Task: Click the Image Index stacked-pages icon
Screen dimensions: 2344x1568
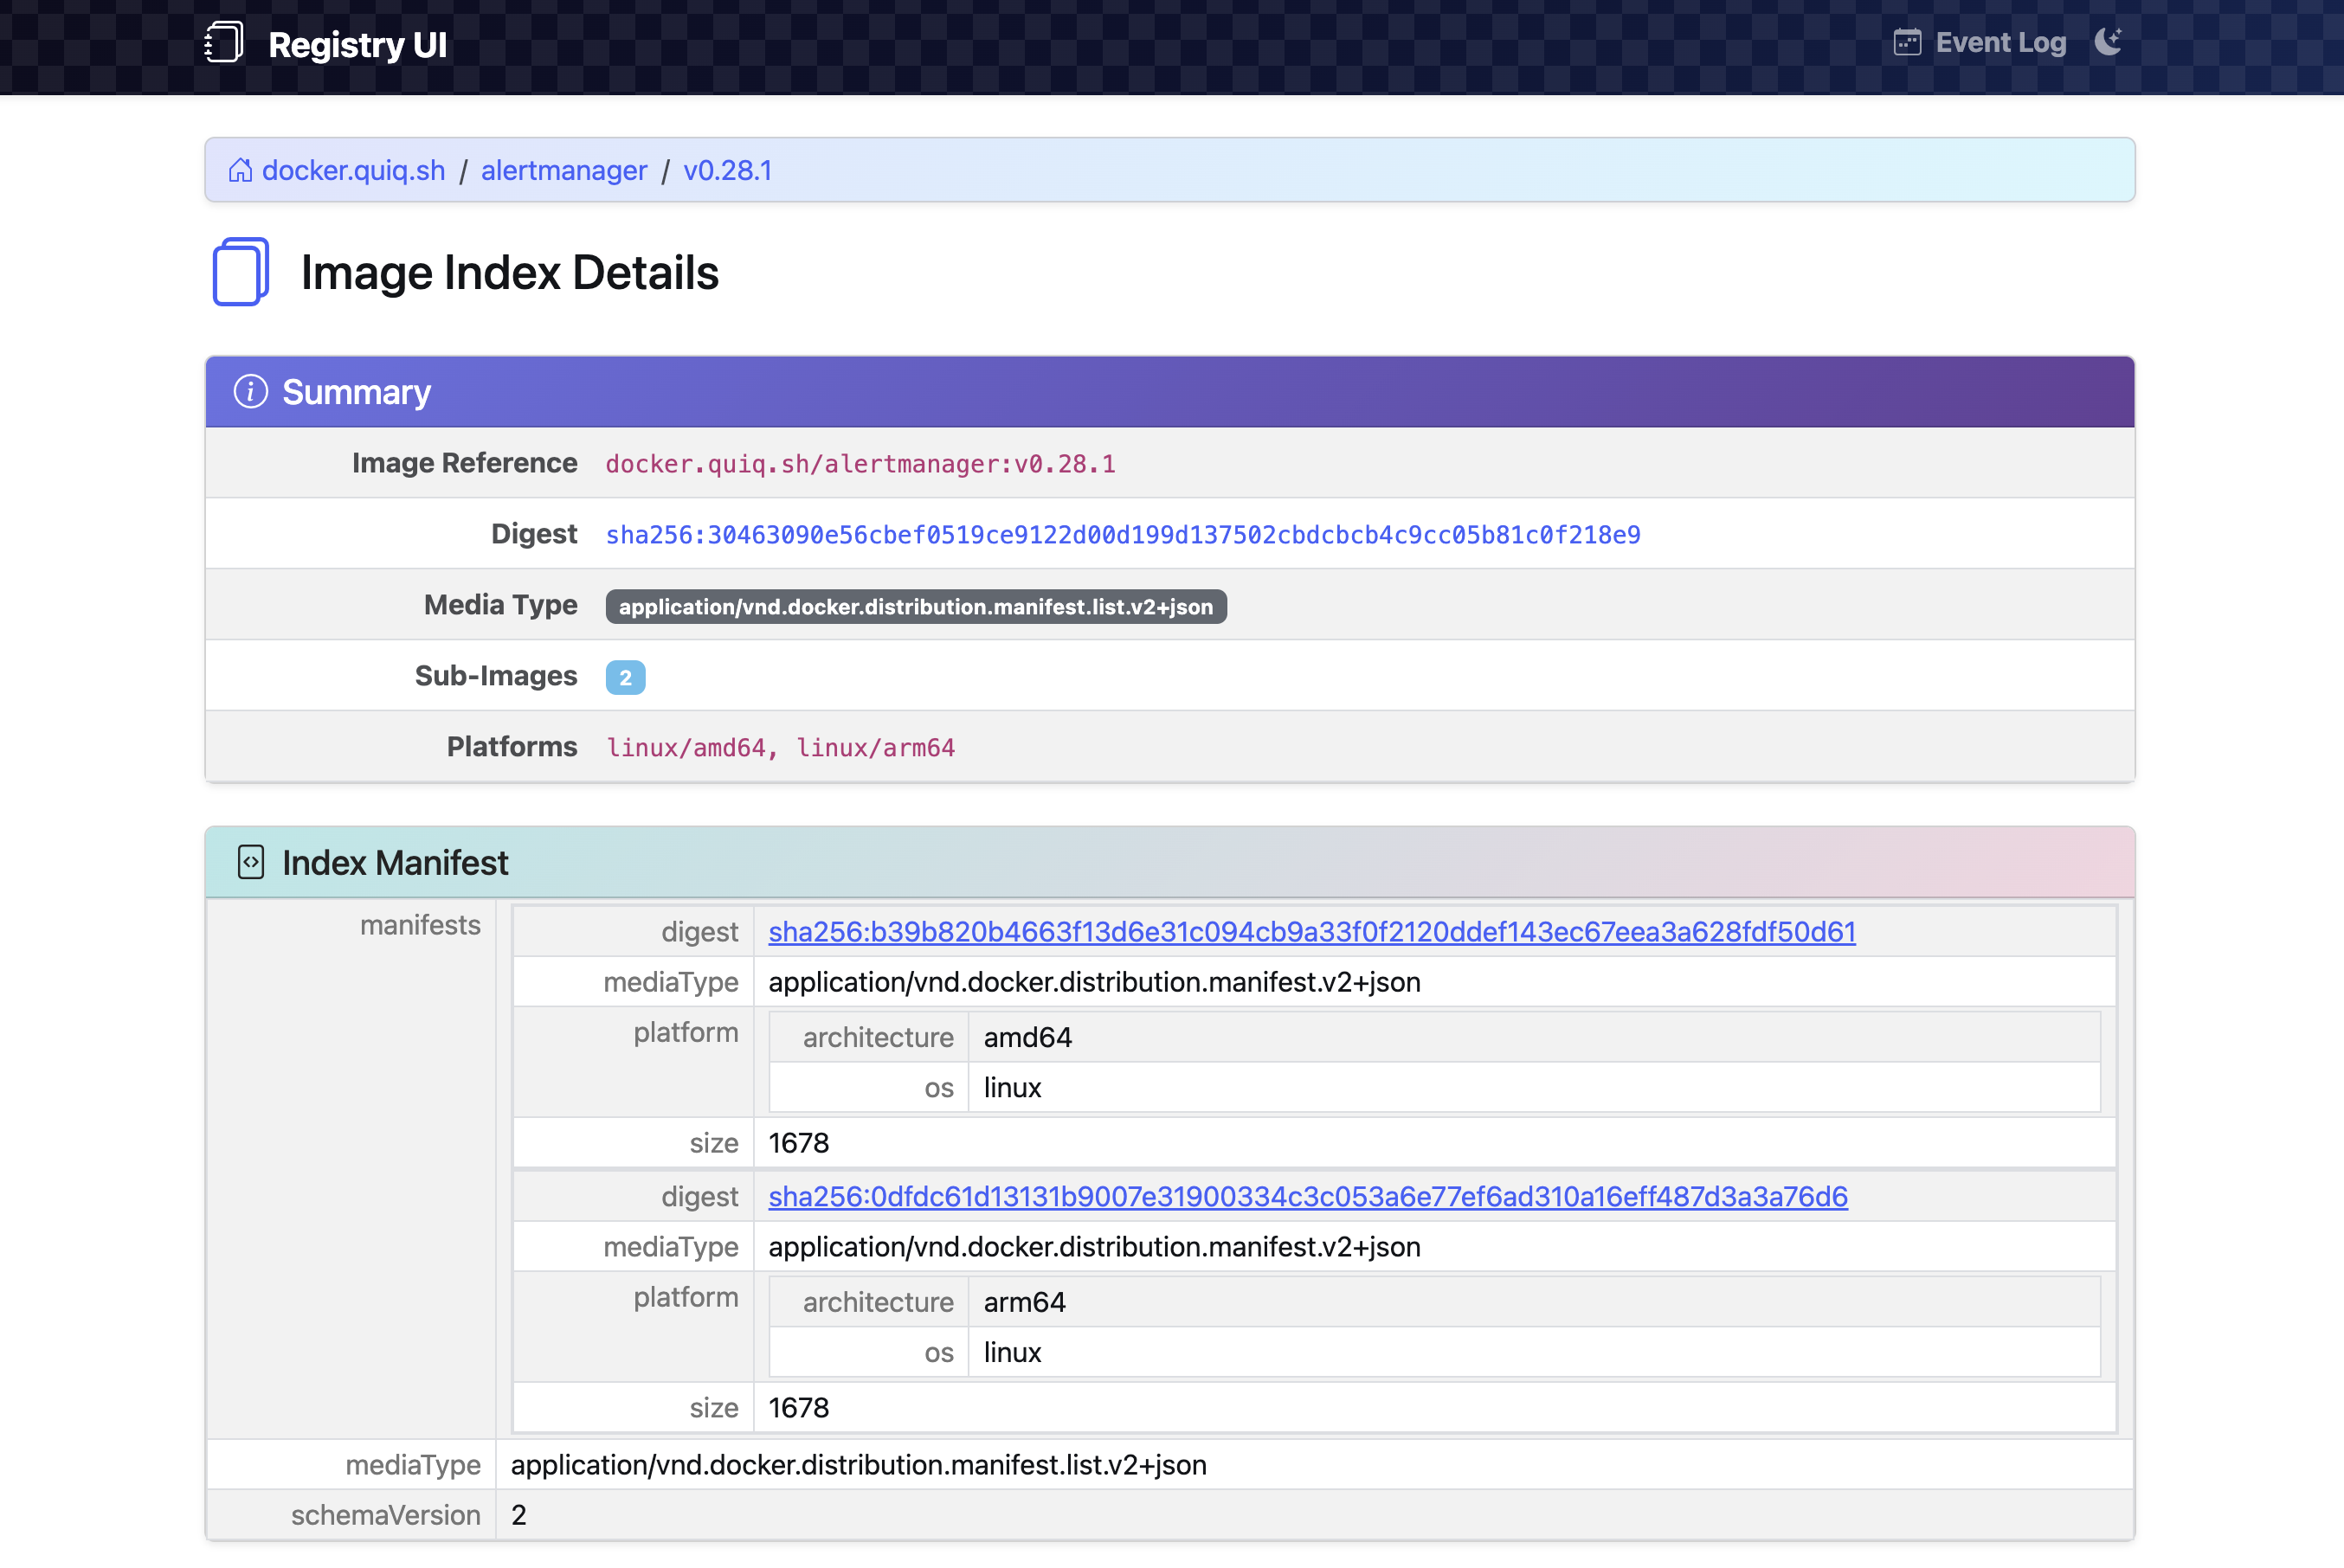Action: [241, 272]
